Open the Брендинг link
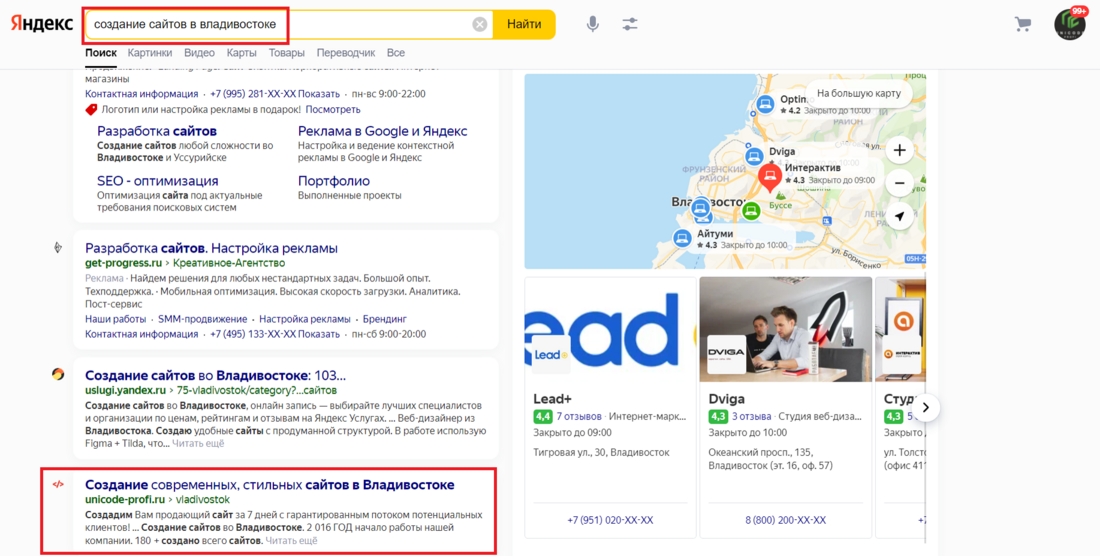Viewport: 1100px width, 556px height. click(x=385, y=319)
